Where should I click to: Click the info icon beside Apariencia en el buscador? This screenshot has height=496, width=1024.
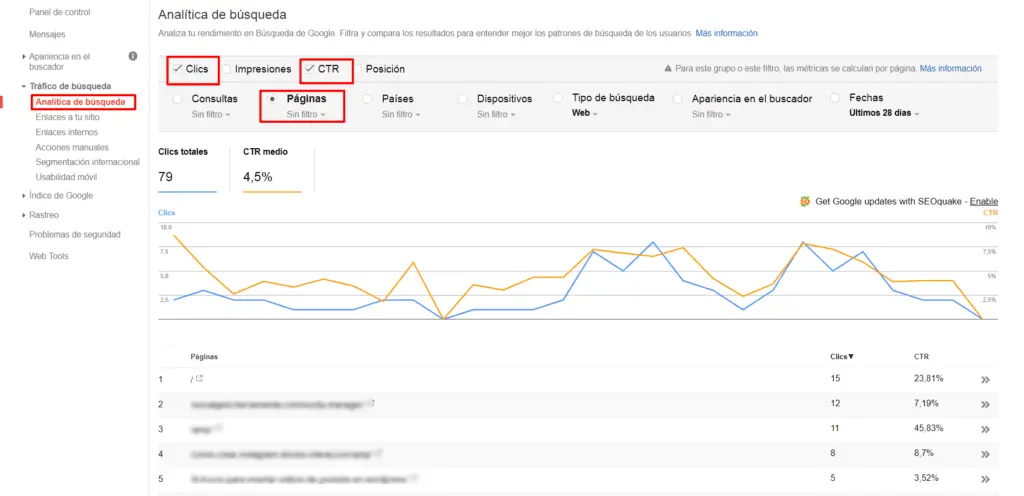coord(133,57)
